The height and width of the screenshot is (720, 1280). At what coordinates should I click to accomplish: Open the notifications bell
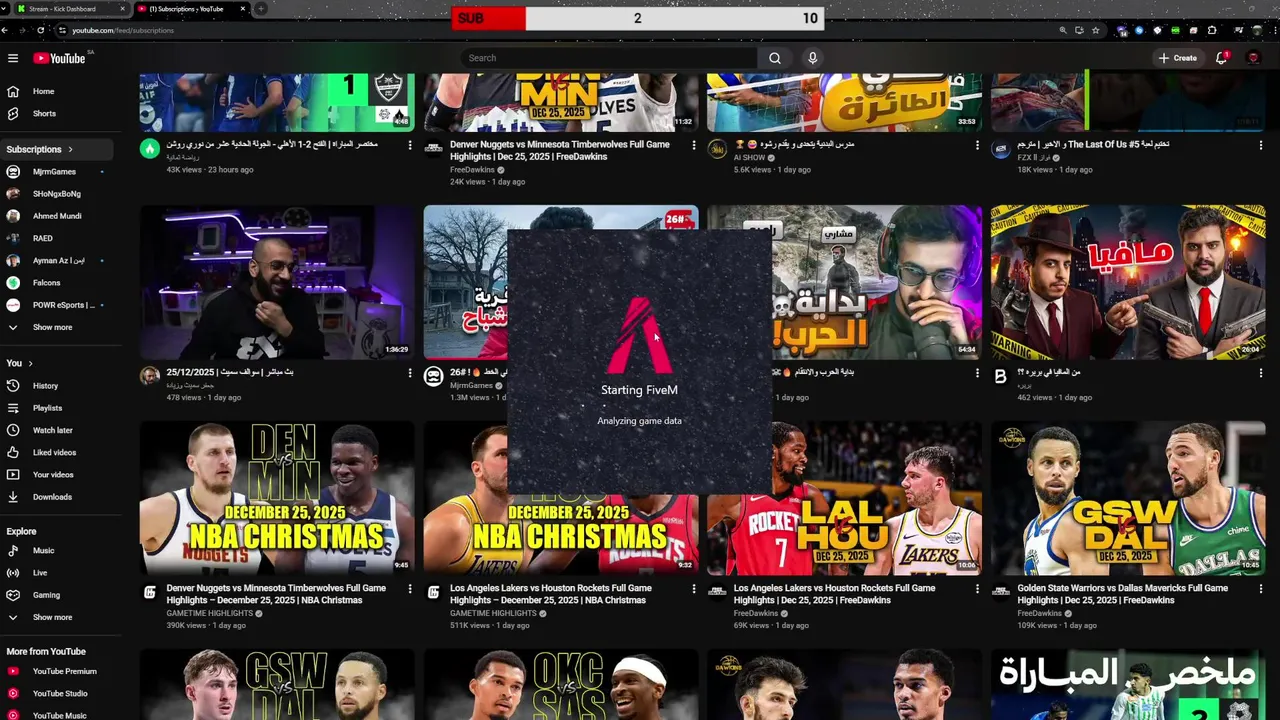coord(1221,58)
